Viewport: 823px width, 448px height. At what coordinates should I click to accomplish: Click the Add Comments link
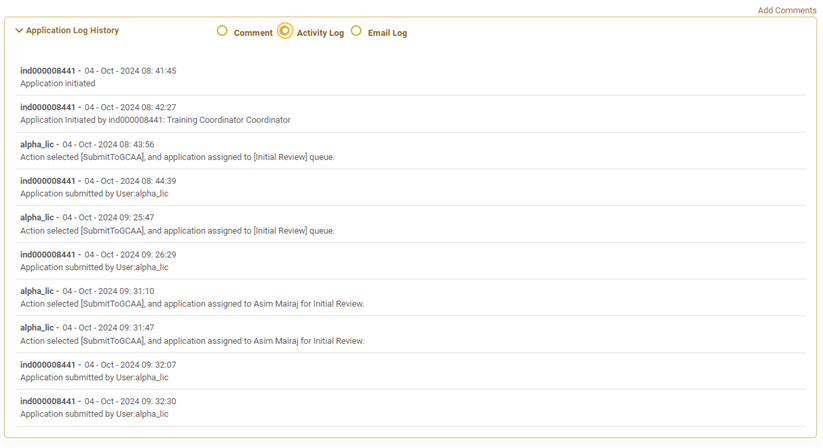point(786,10)
